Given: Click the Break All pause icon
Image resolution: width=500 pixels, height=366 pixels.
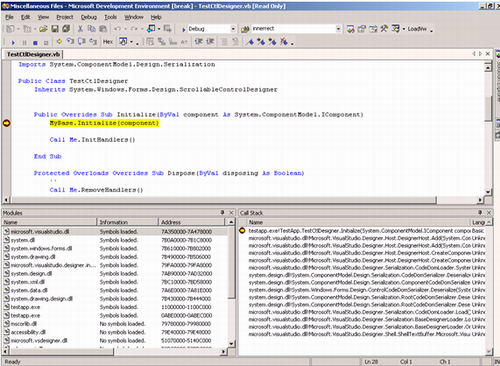Looking at the screenshot, I should click(24, 43).
